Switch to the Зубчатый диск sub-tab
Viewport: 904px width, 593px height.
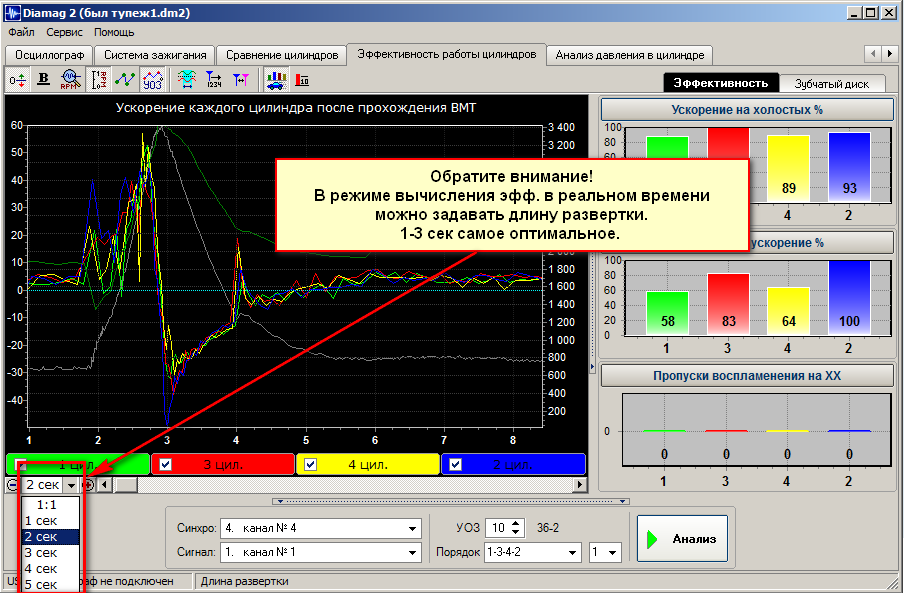tap(831, 84)
